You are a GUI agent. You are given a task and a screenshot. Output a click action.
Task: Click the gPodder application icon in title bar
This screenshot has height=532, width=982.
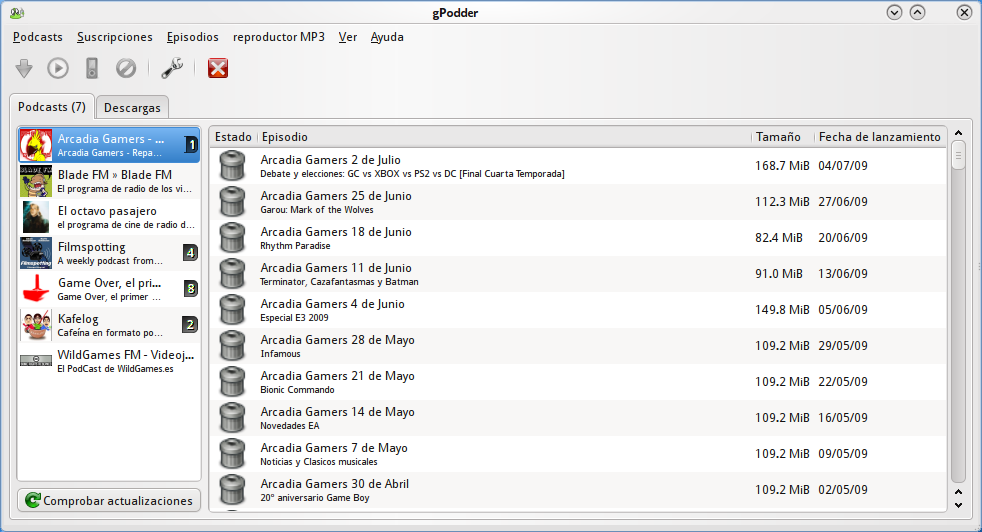(x=17, y=13)
